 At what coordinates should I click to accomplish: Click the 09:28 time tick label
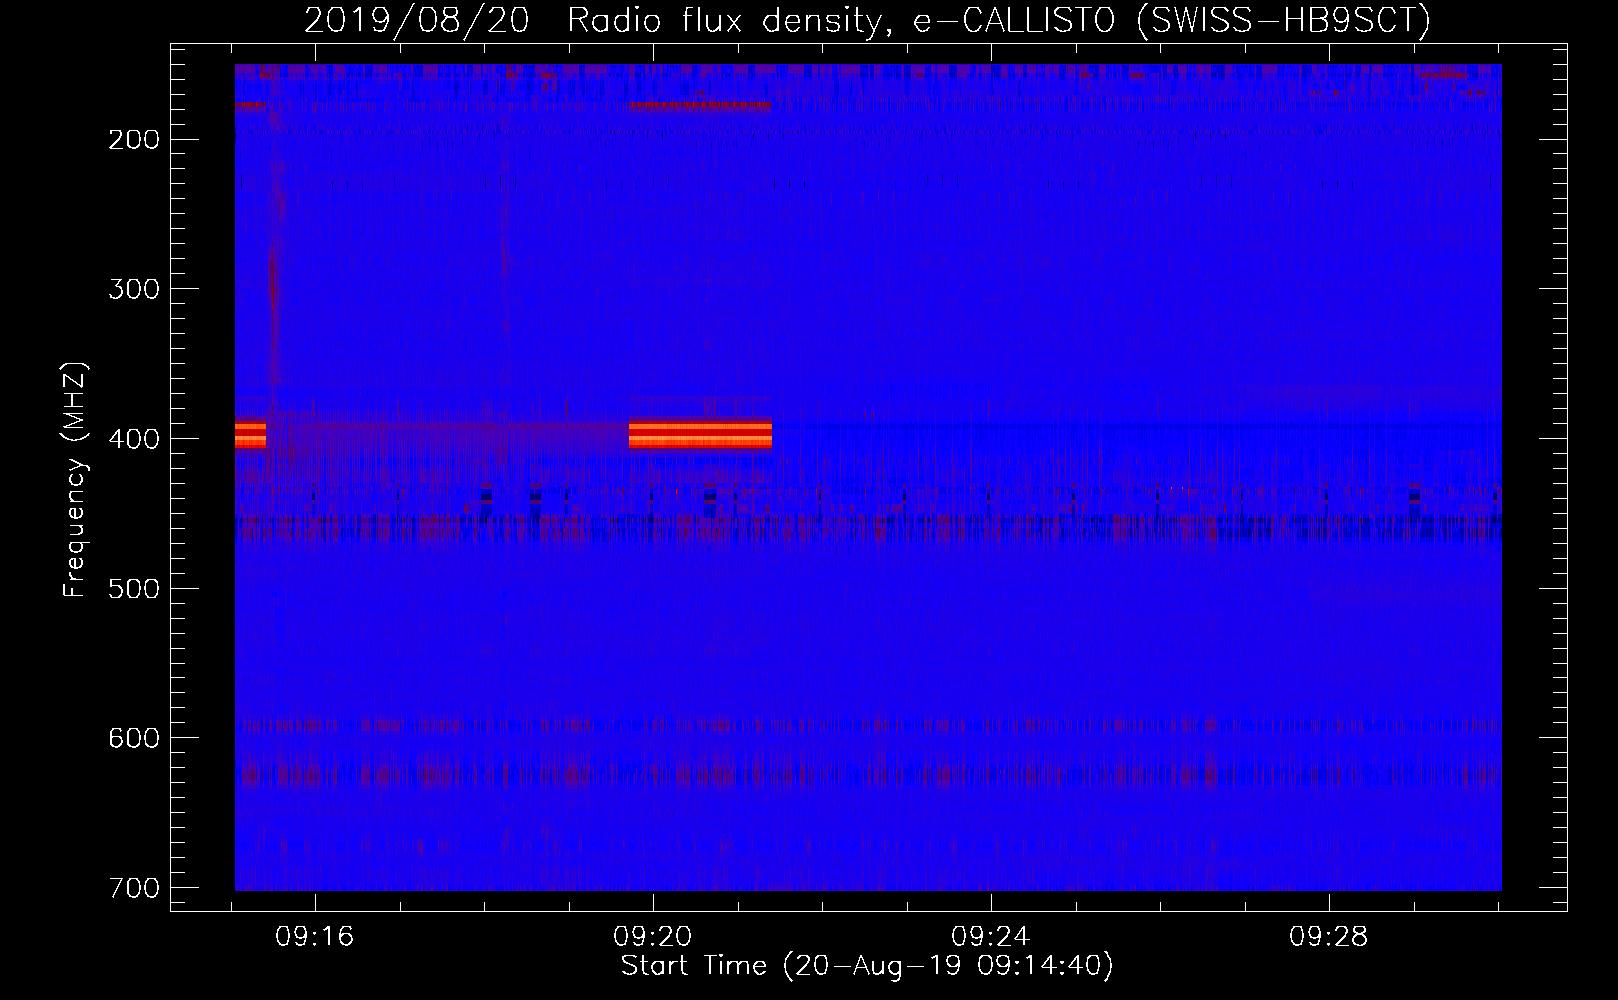pyautogui.click(x=1329, y=937)
